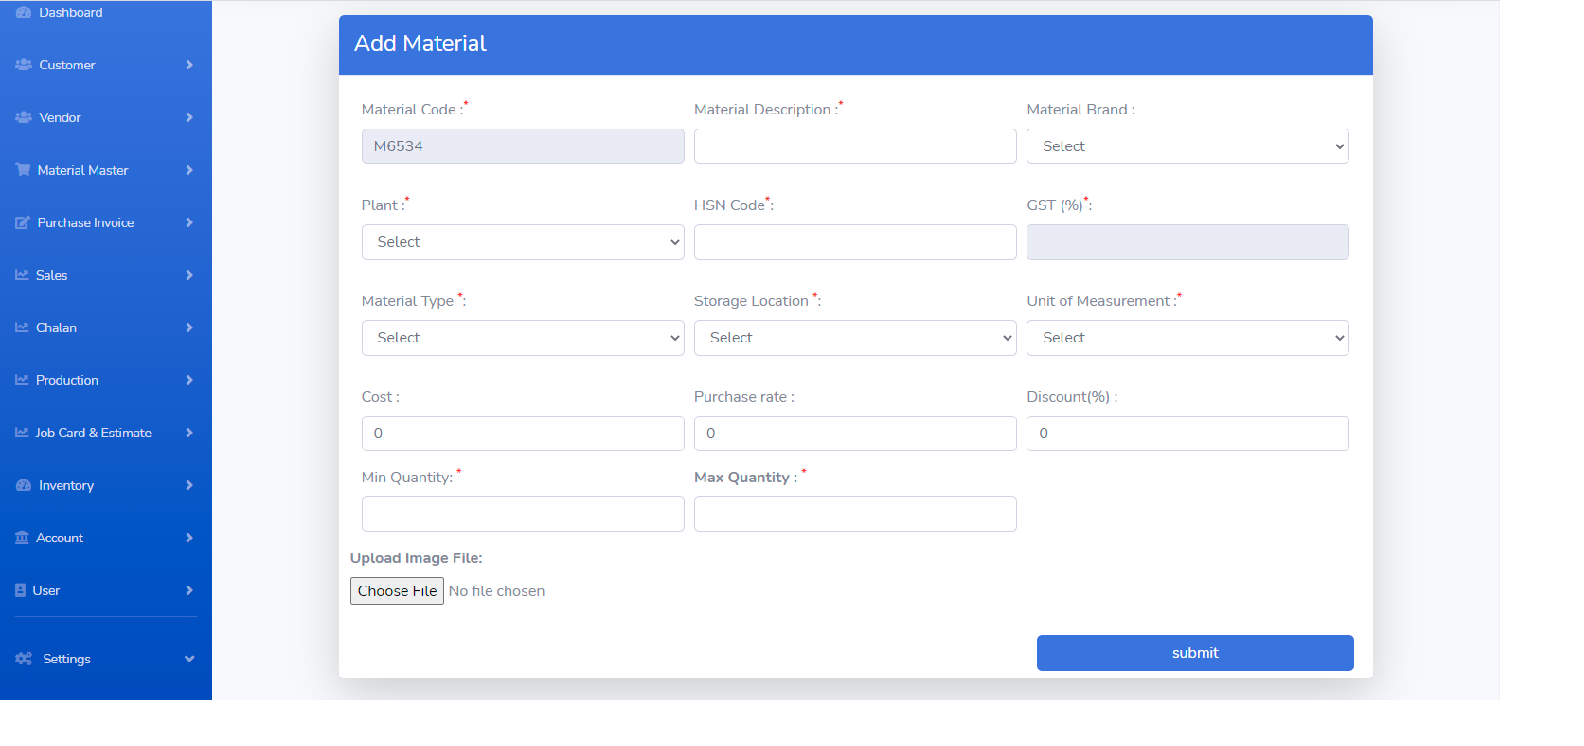Click the Material Master cart icon

(x=23, y=170)
